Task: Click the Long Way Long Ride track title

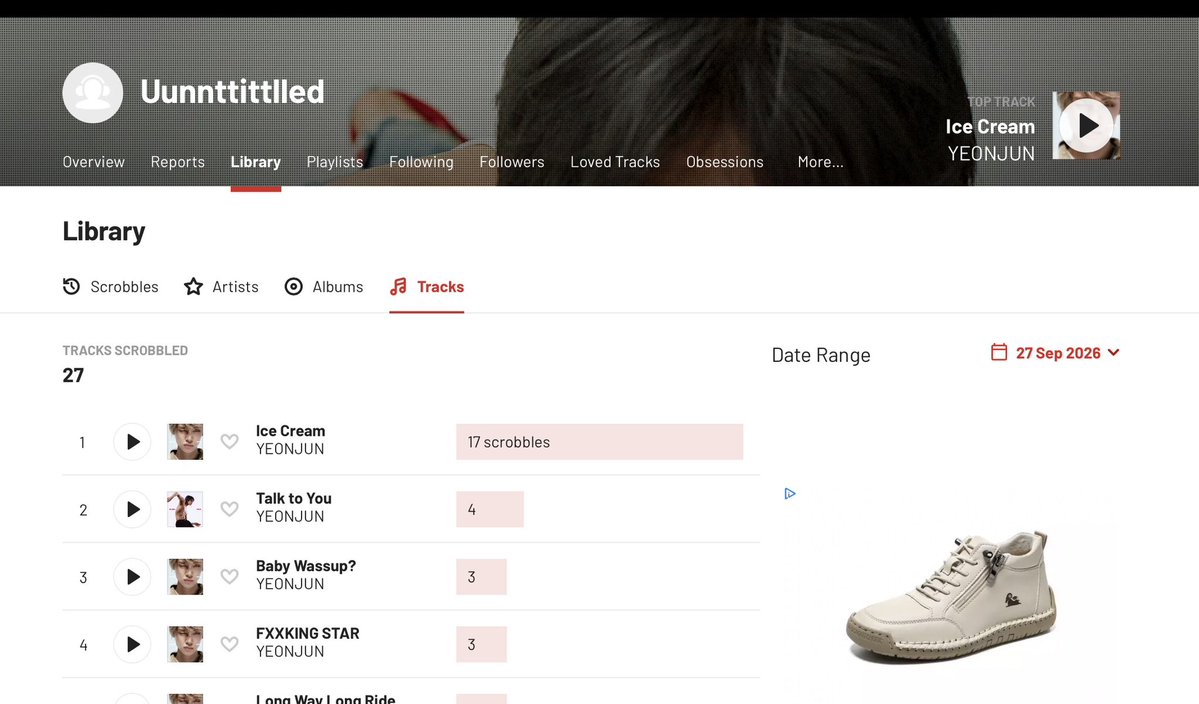Action: (x=326, y=699)
